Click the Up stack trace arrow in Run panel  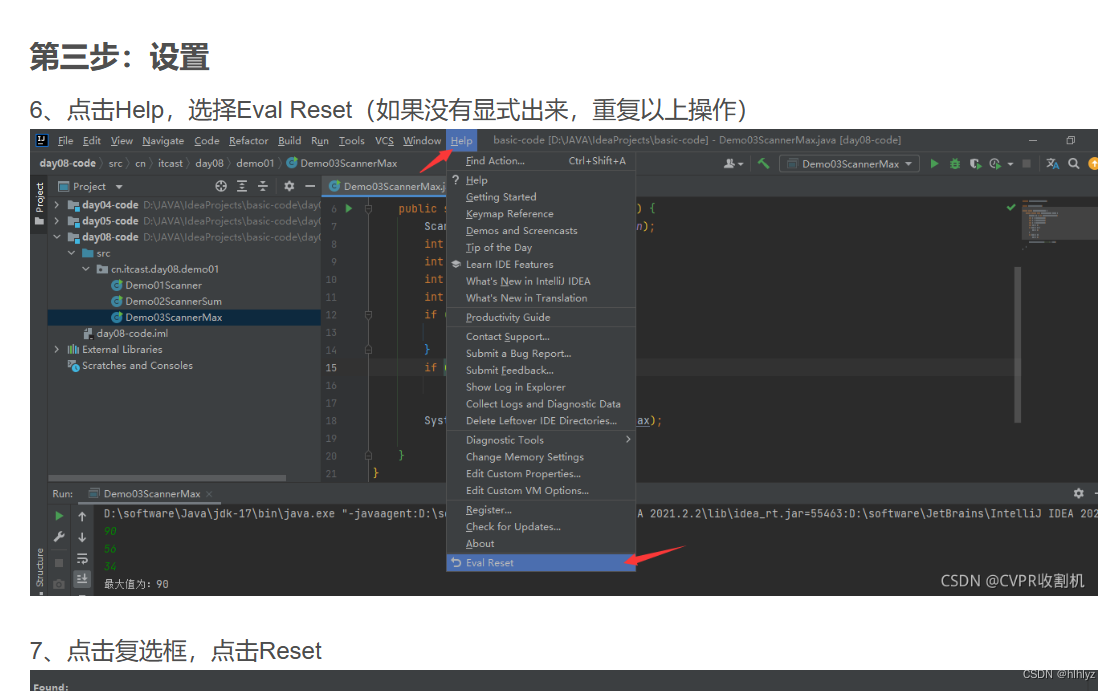[82, 516]
